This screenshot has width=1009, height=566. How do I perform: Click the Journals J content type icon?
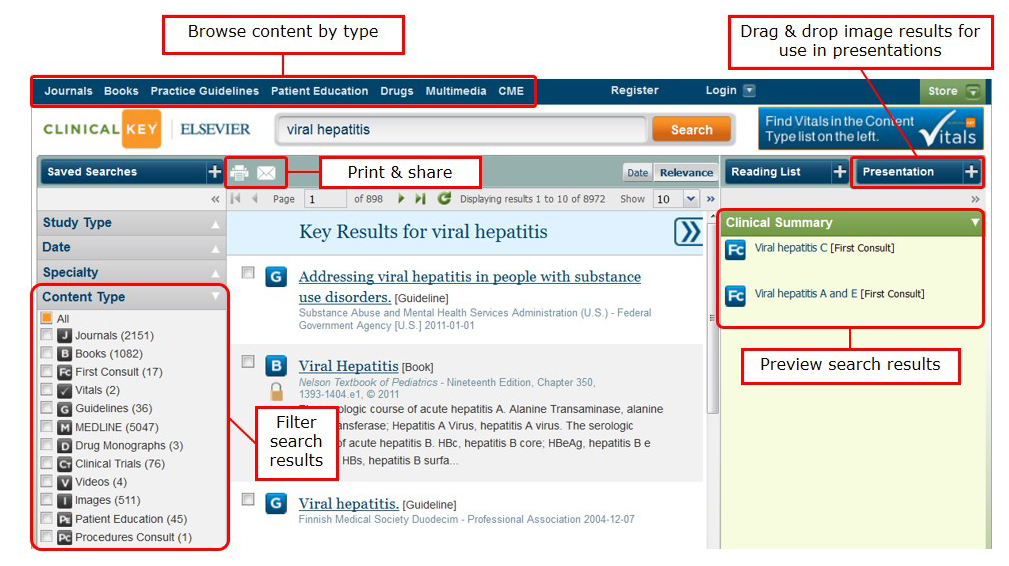tap(64, 335)
